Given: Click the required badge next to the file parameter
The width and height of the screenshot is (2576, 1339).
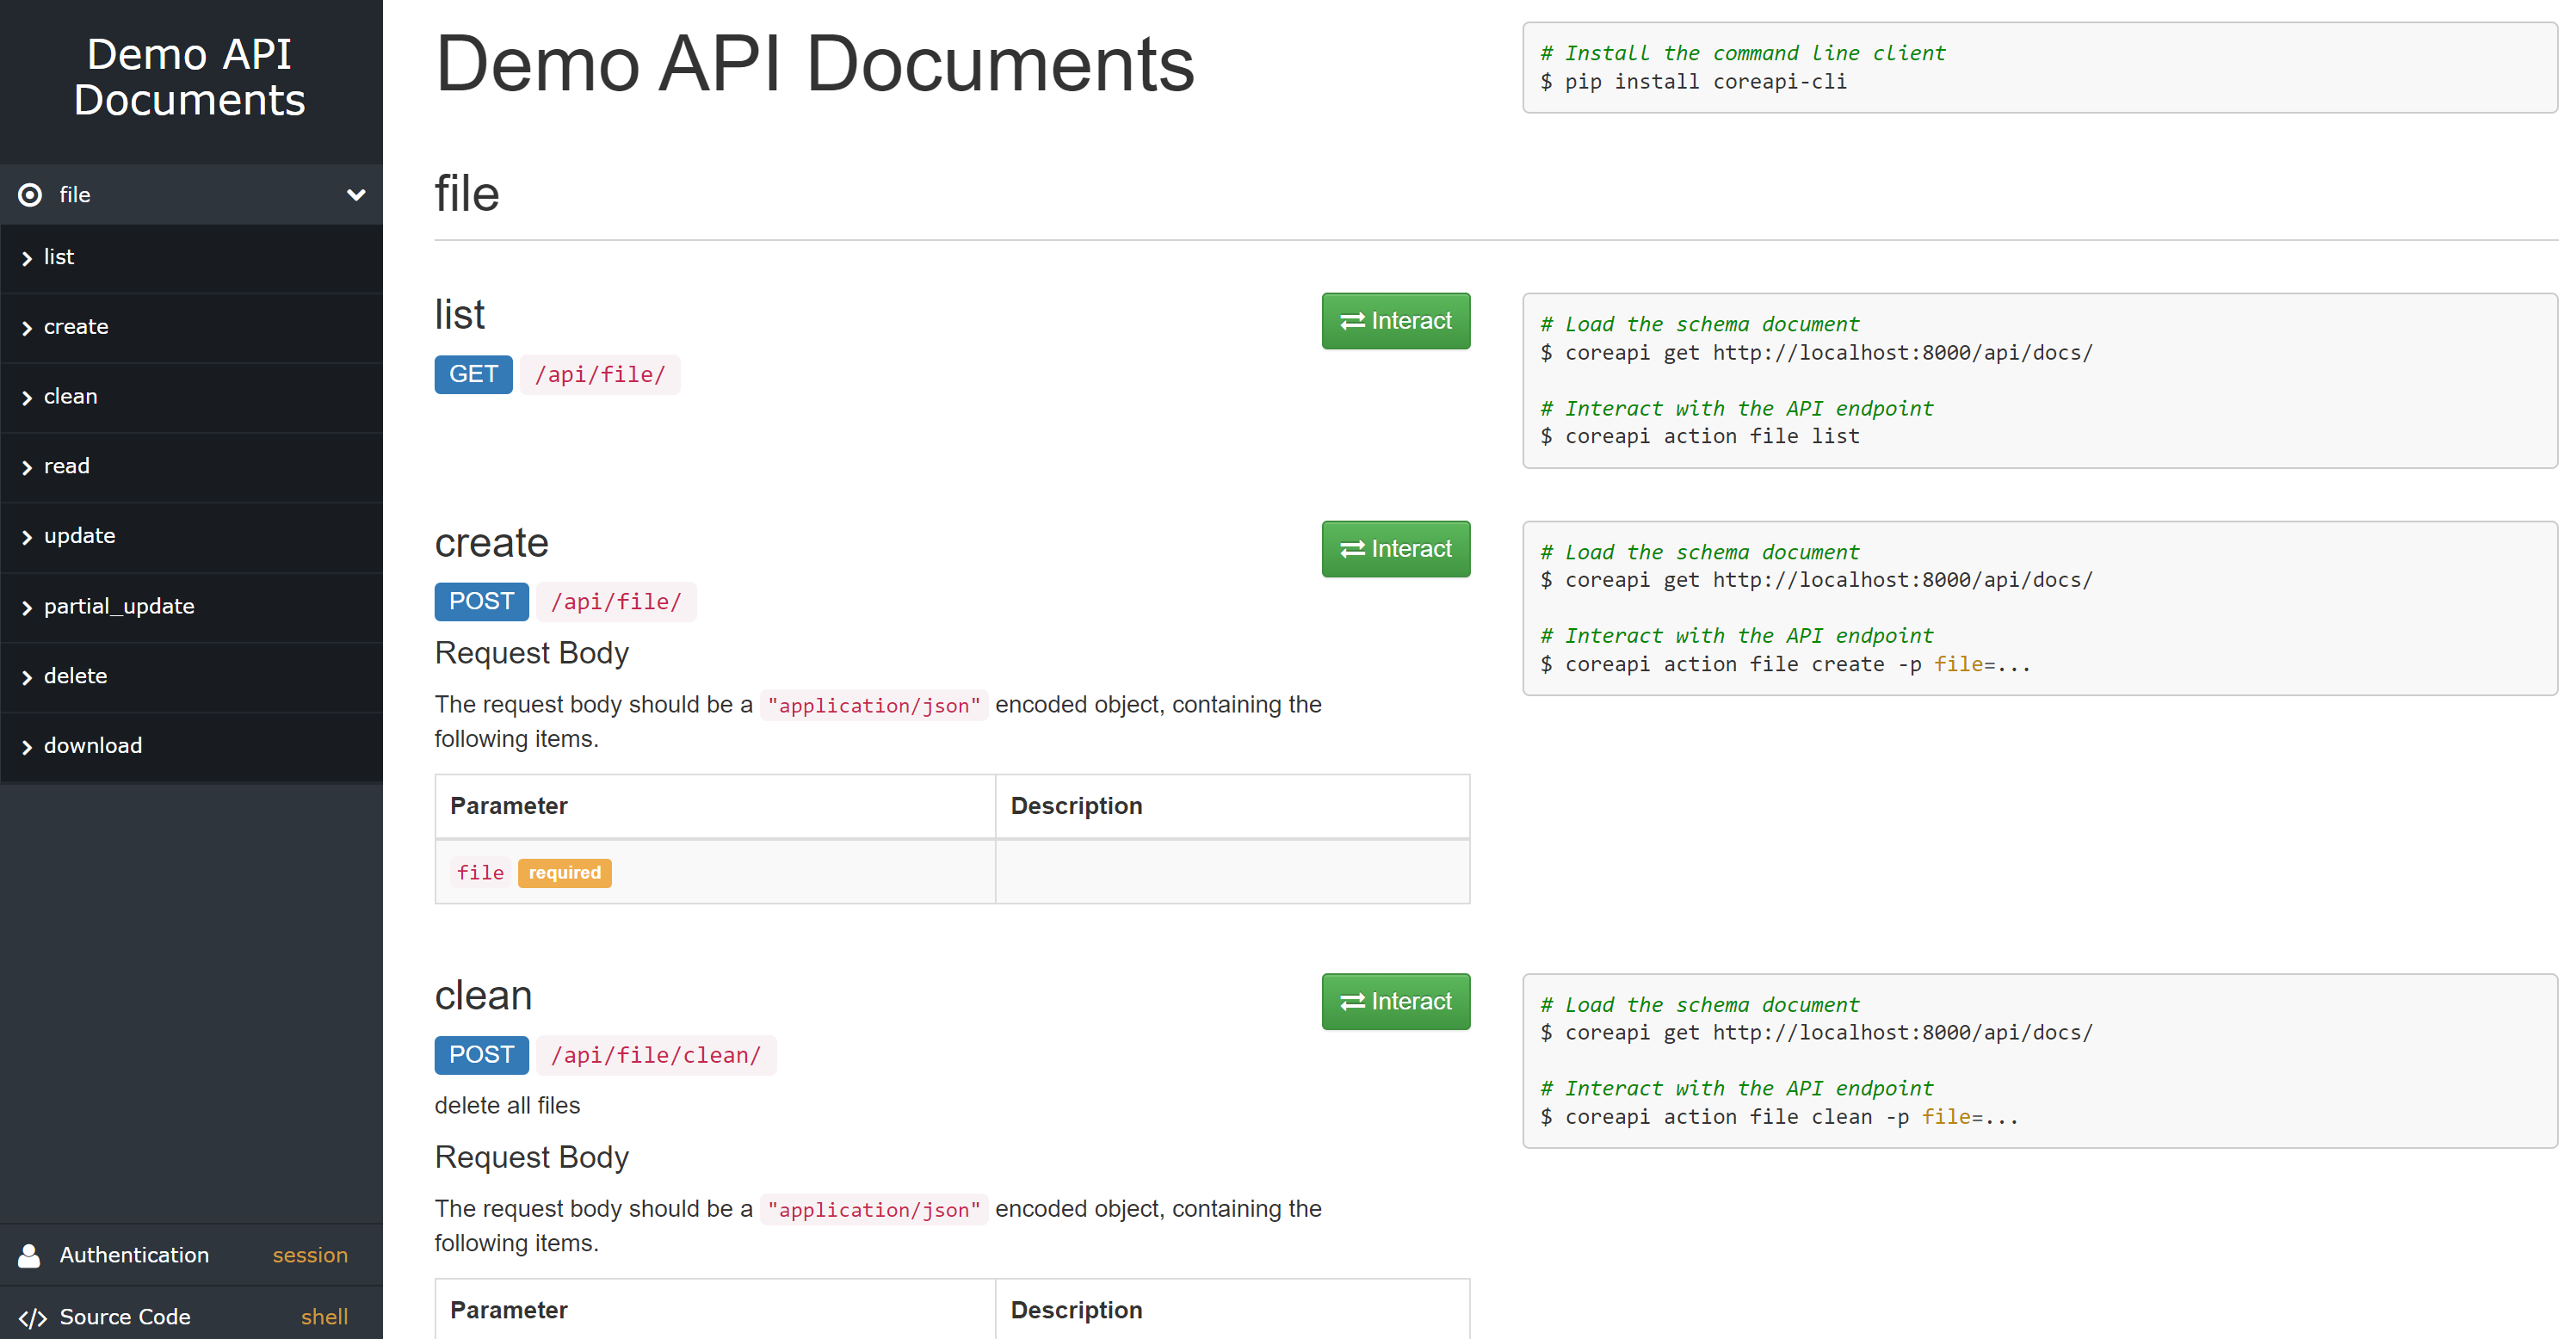Looking at the screenshot, I should 564,872.
